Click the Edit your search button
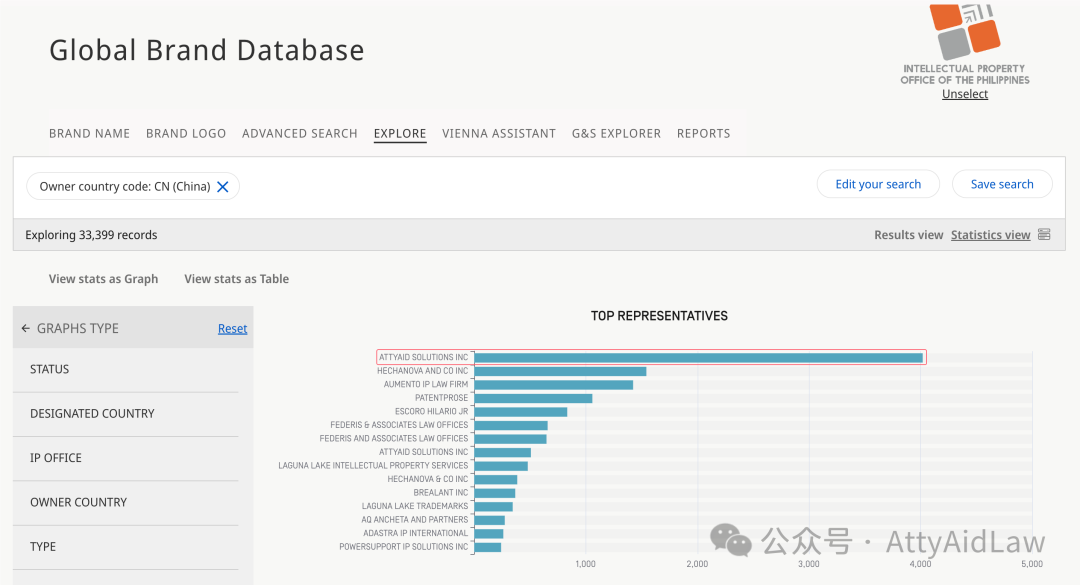The width and height of the screenshot is (1080, 585). 878,184
